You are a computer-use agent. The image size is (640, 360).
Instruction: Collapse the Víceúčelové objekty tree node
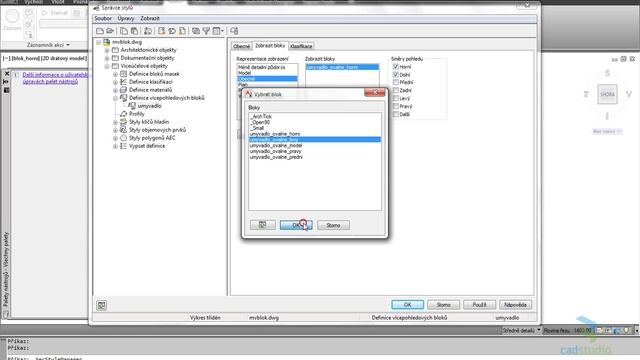[x=107, y=66]
